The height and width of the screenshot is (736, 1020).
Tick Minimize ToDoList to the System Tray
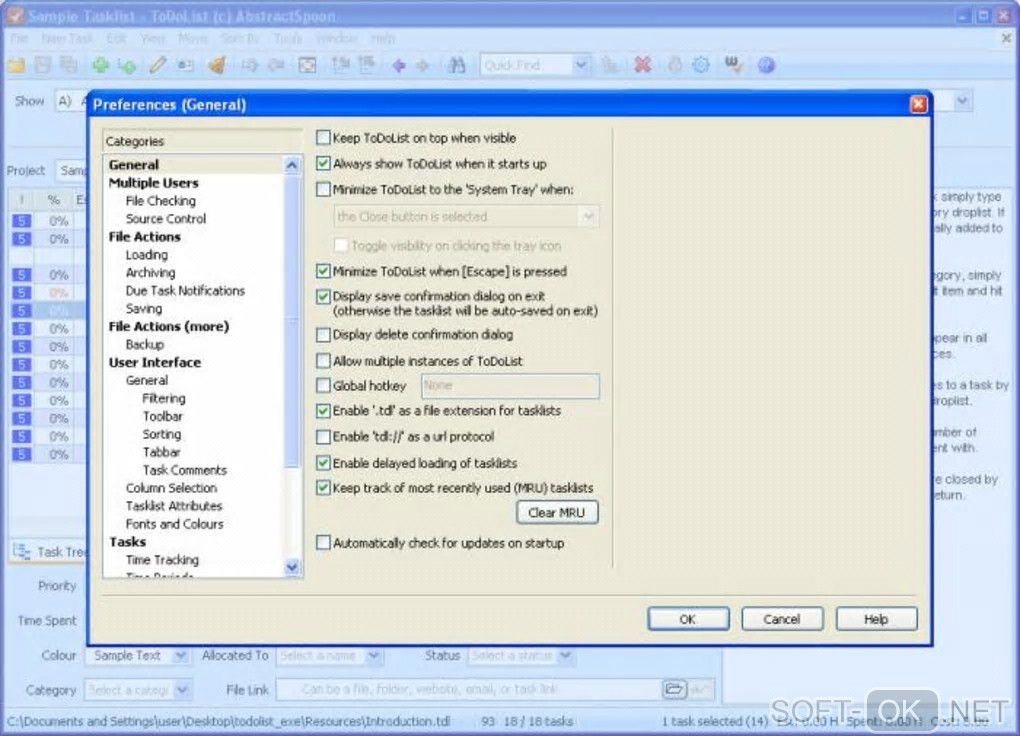[x=323, y=189]
